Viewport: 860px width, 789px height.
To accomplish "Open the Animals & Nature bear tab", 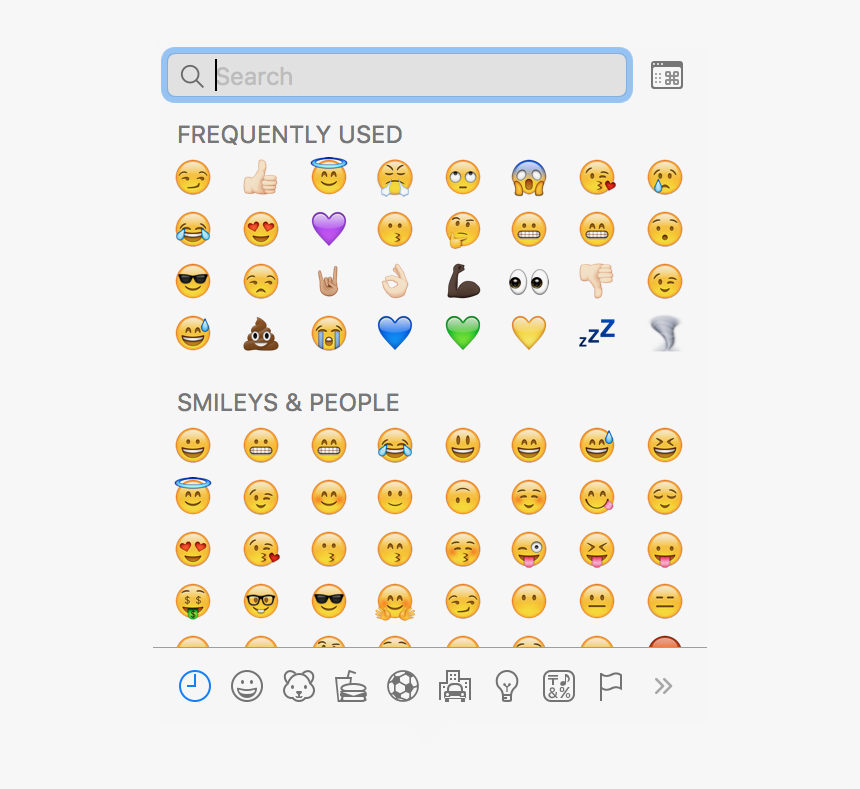I will click(298, 686).
